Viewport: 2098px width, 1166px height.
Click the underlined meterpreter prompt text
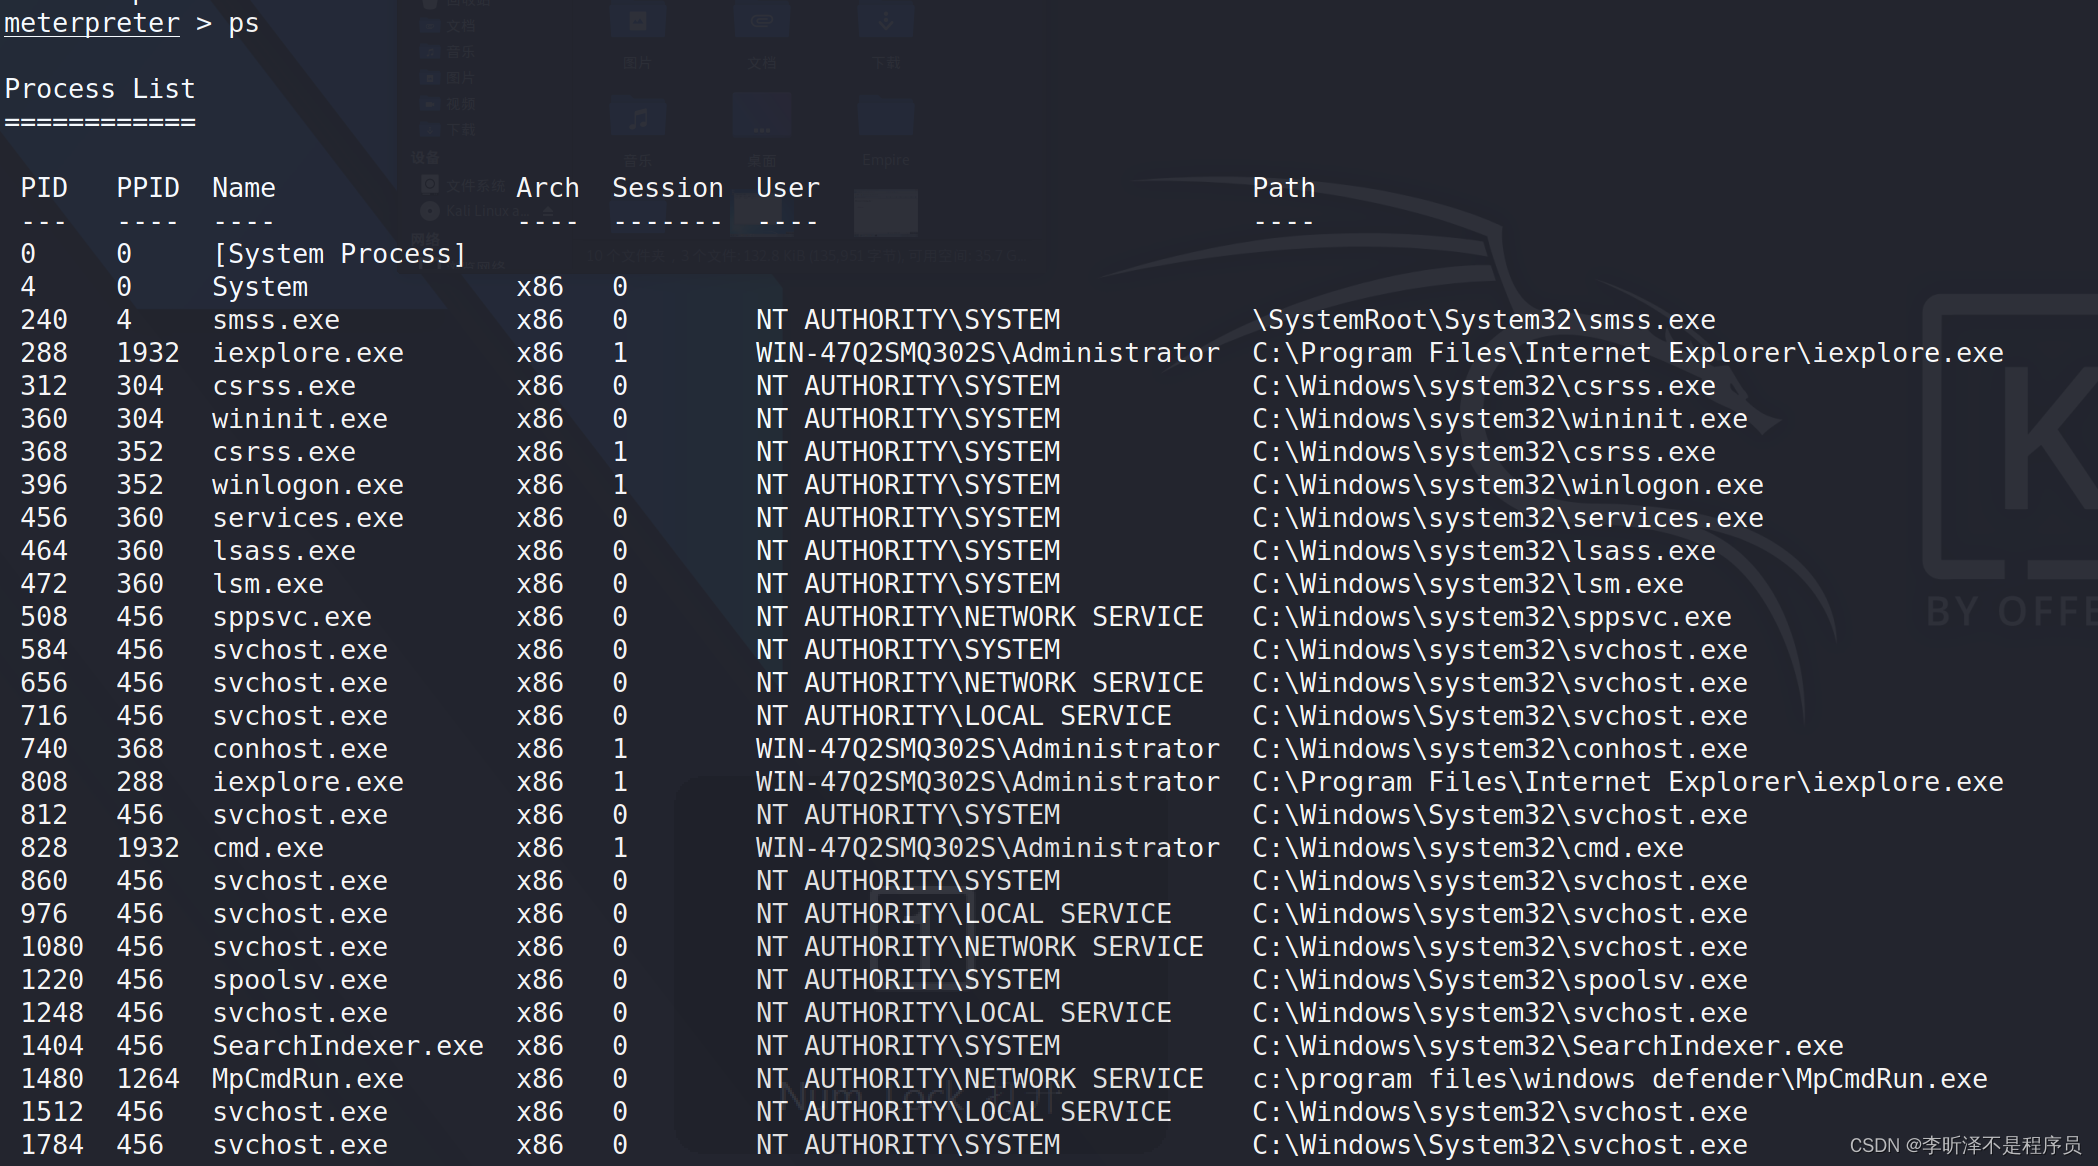pos(92,23)
